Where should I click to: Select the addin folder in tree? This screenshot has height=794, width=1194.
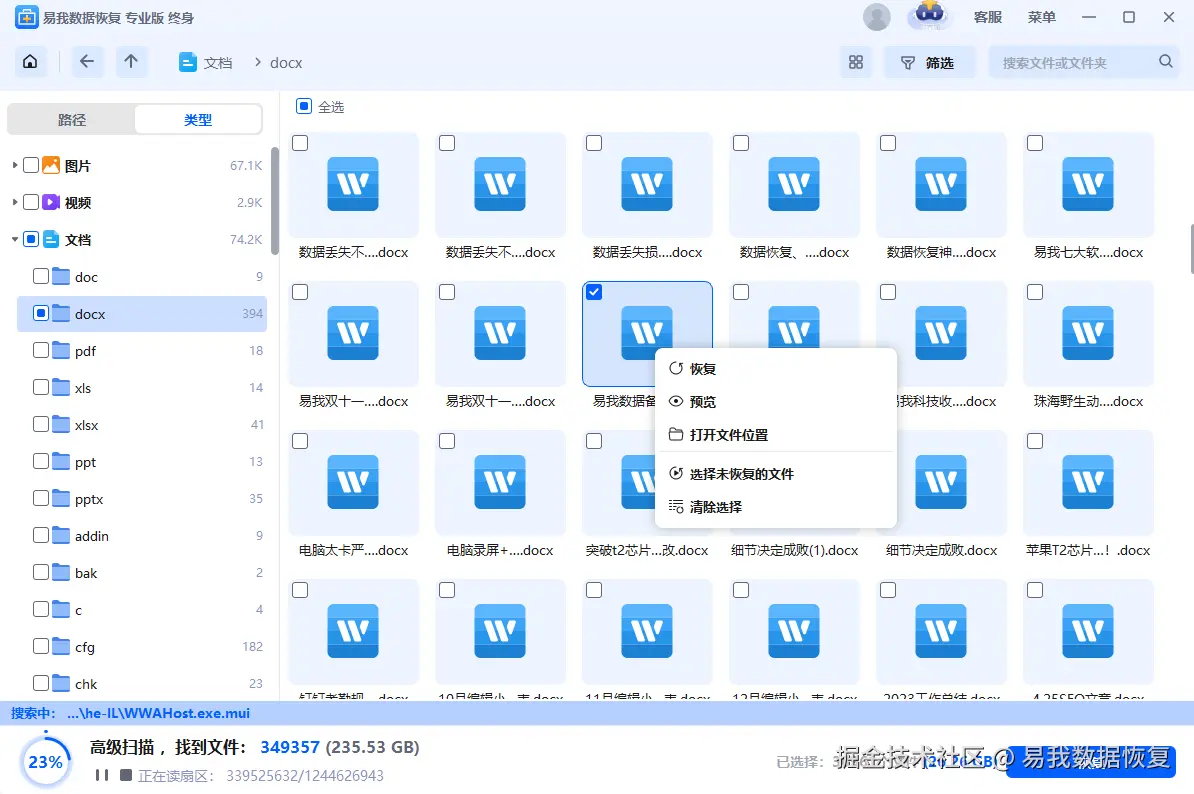pyautogui.click(x=142, y=536)
